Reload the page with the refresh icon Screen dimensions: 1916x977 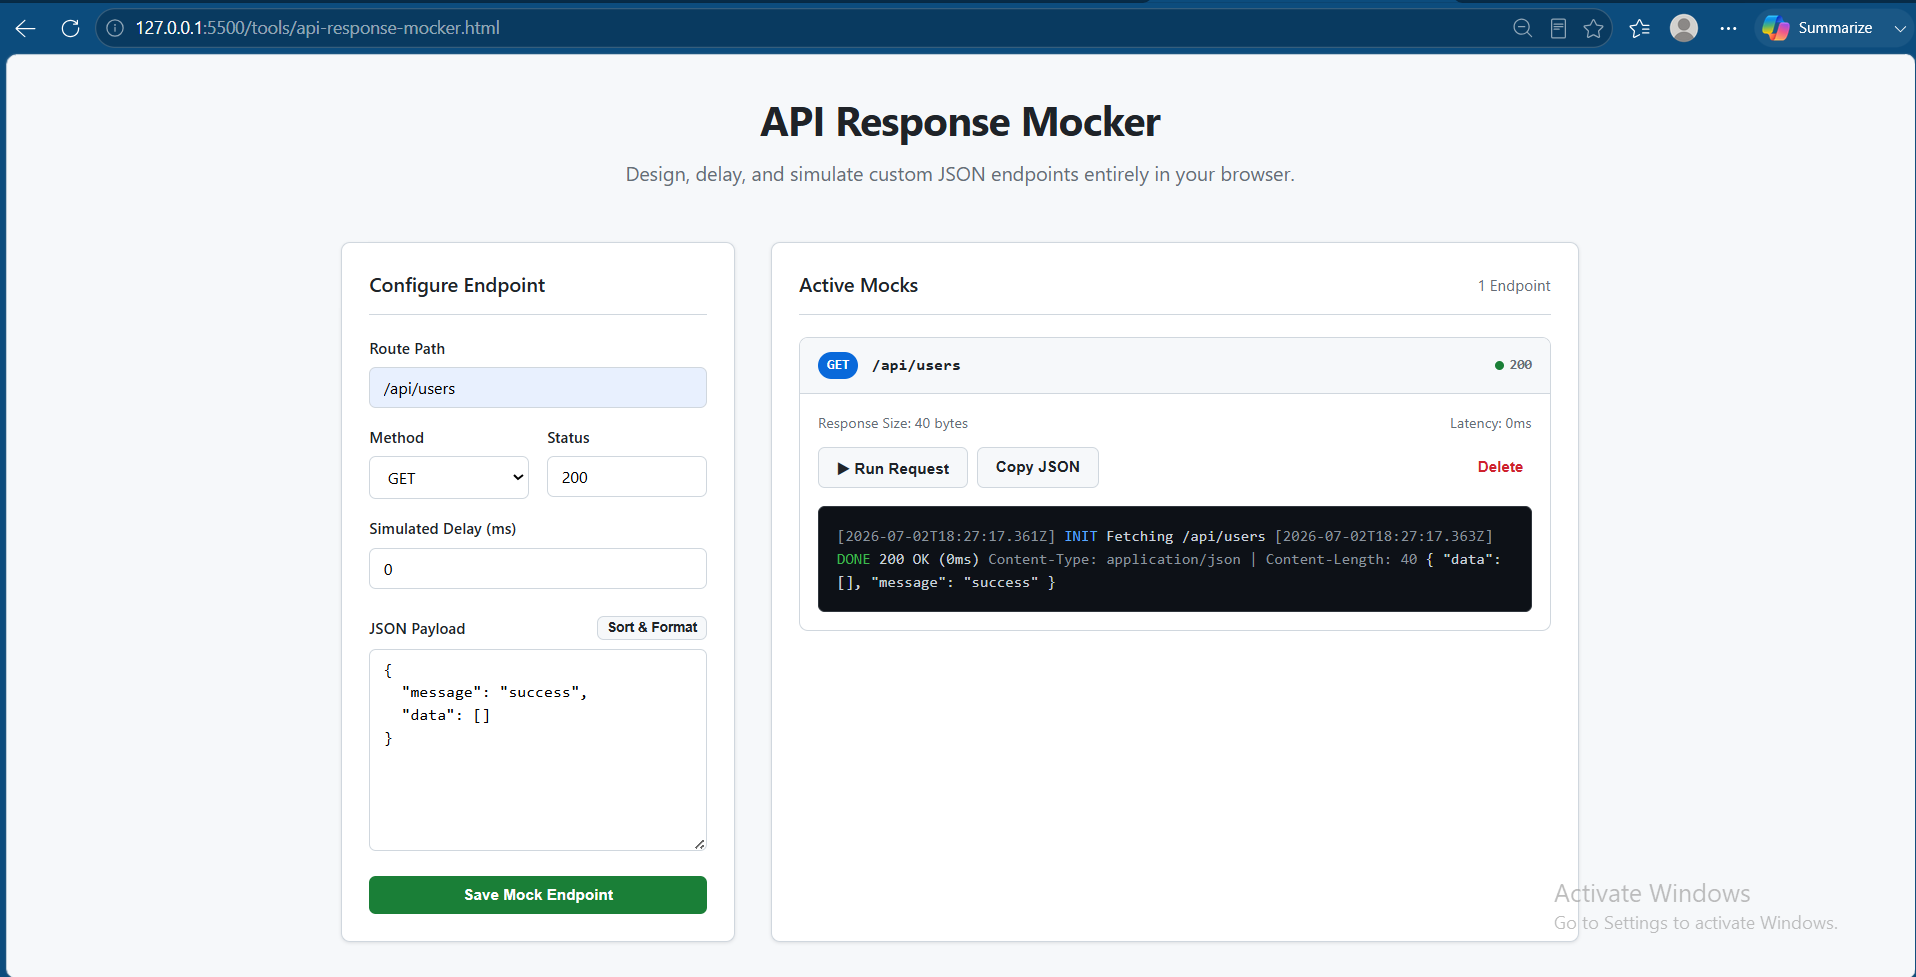tap(70, 28)
